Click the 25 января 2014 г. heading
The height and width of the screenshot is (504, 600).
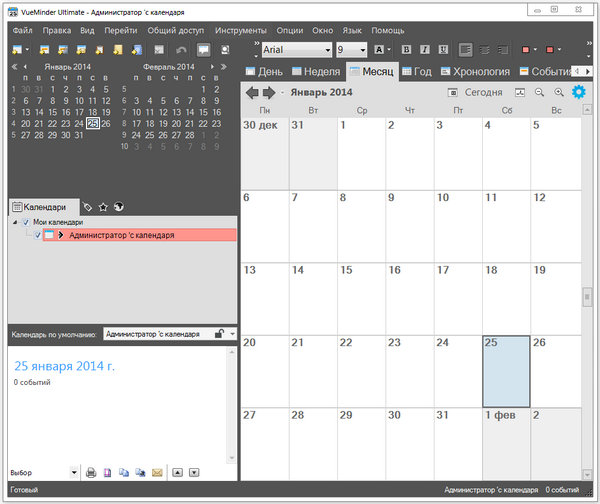(64, 366)
